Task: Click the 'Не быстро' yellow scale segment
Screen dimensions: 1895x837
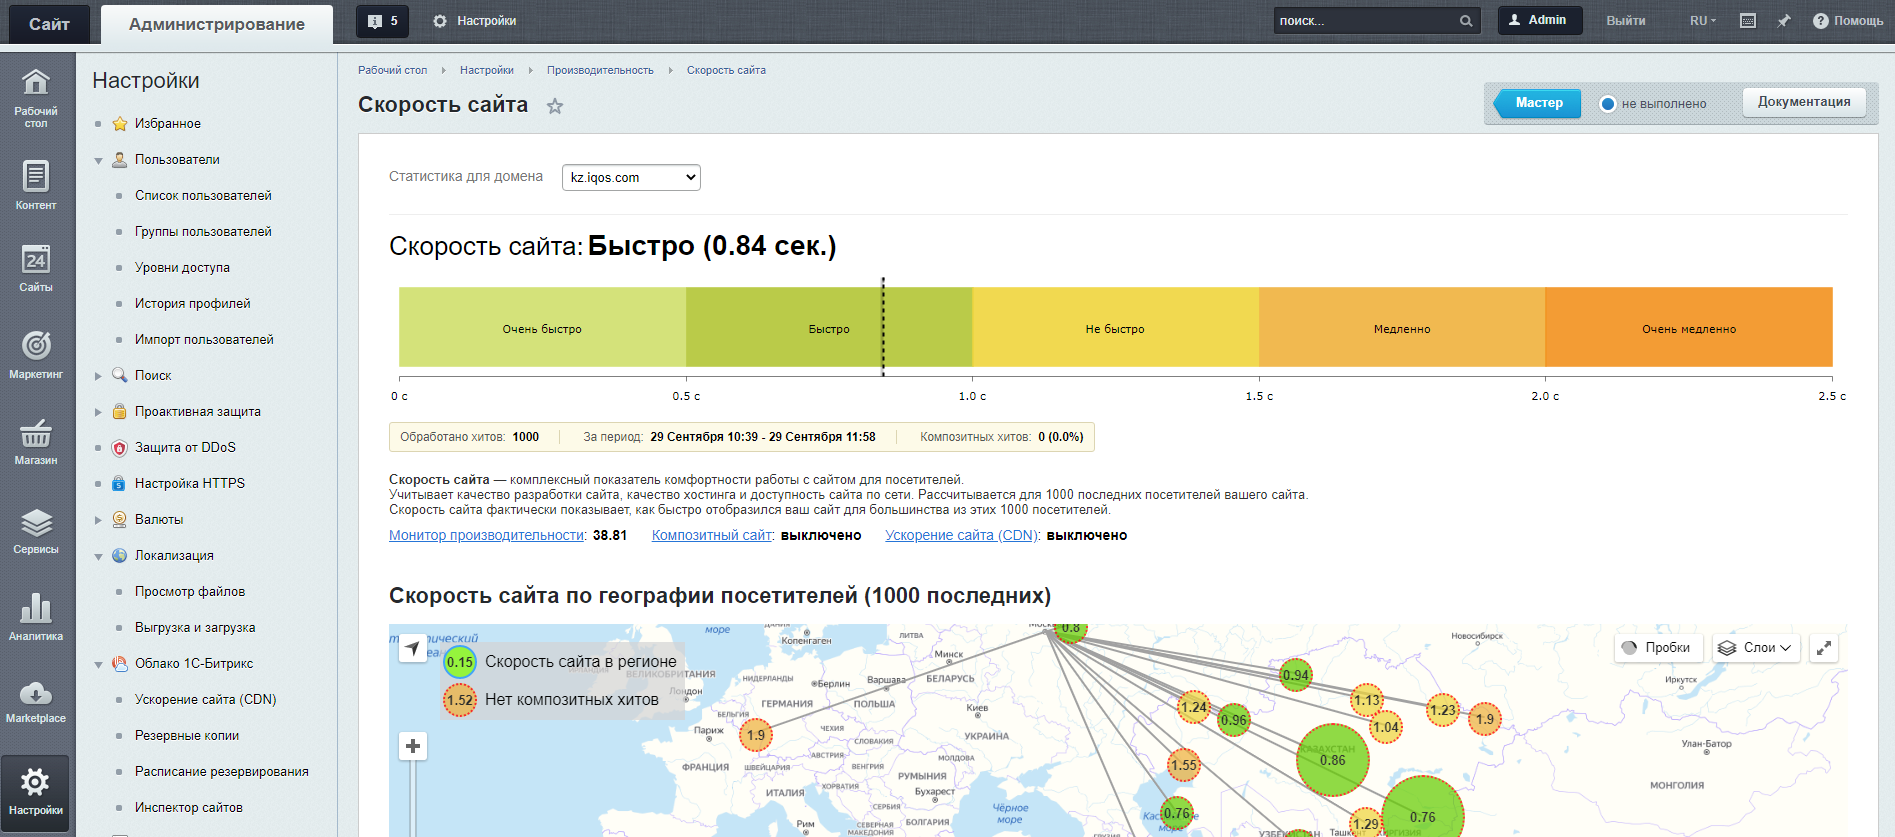Action: [x=1115, y=328]
